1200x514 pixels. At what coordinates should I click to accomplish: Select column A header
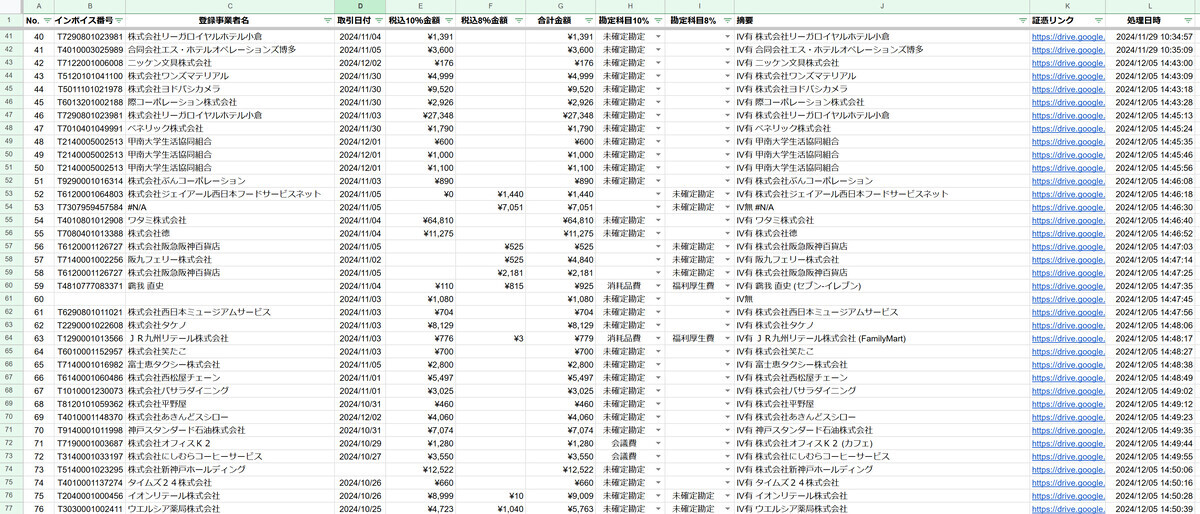[38, 6]
